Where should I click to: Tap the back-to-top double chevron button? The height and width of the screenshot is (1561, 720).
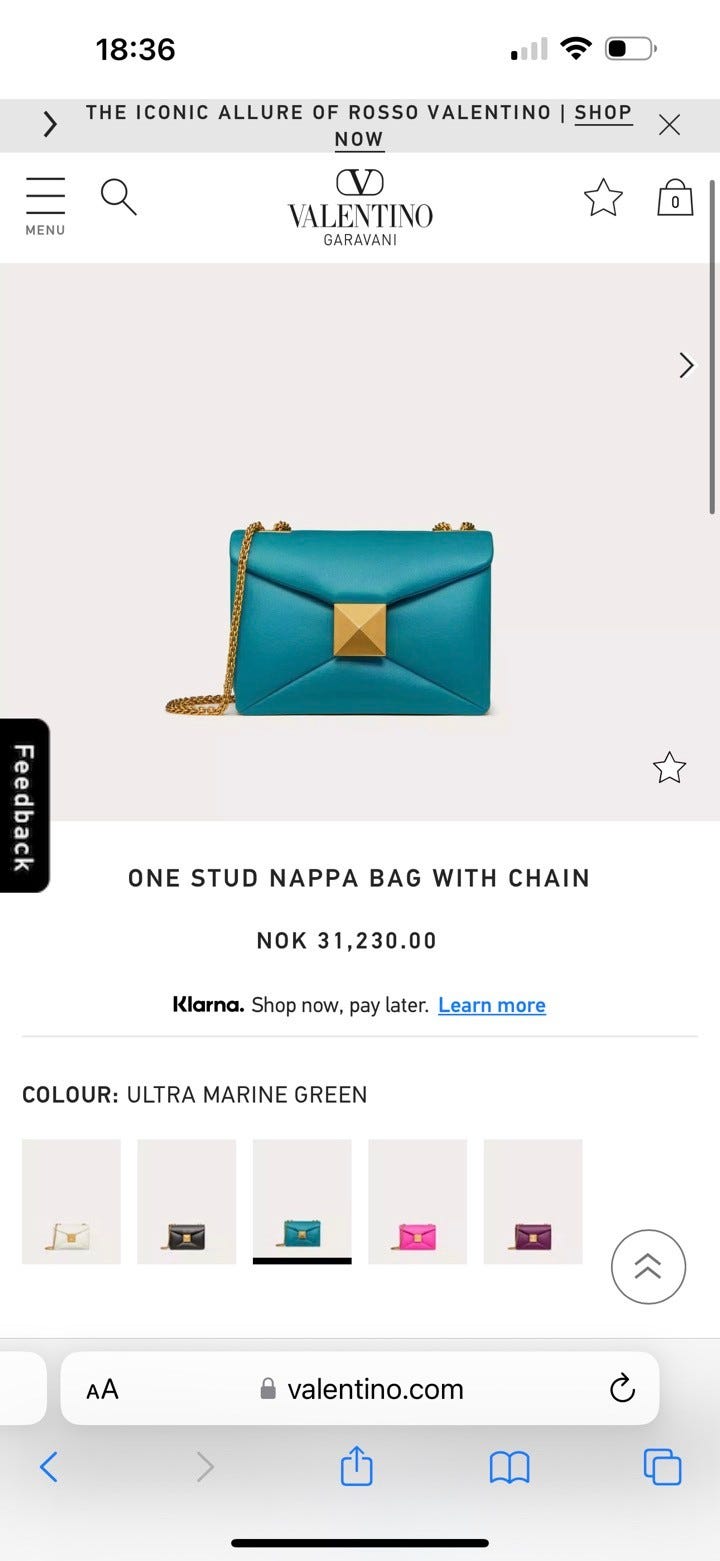point(648,1266)
